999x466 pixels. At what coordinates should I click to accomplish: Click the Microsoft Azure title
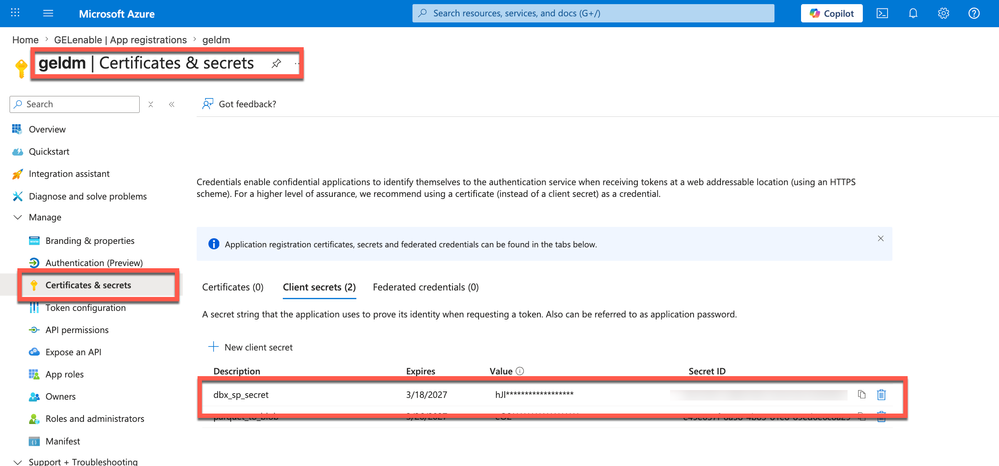(117, 14)
